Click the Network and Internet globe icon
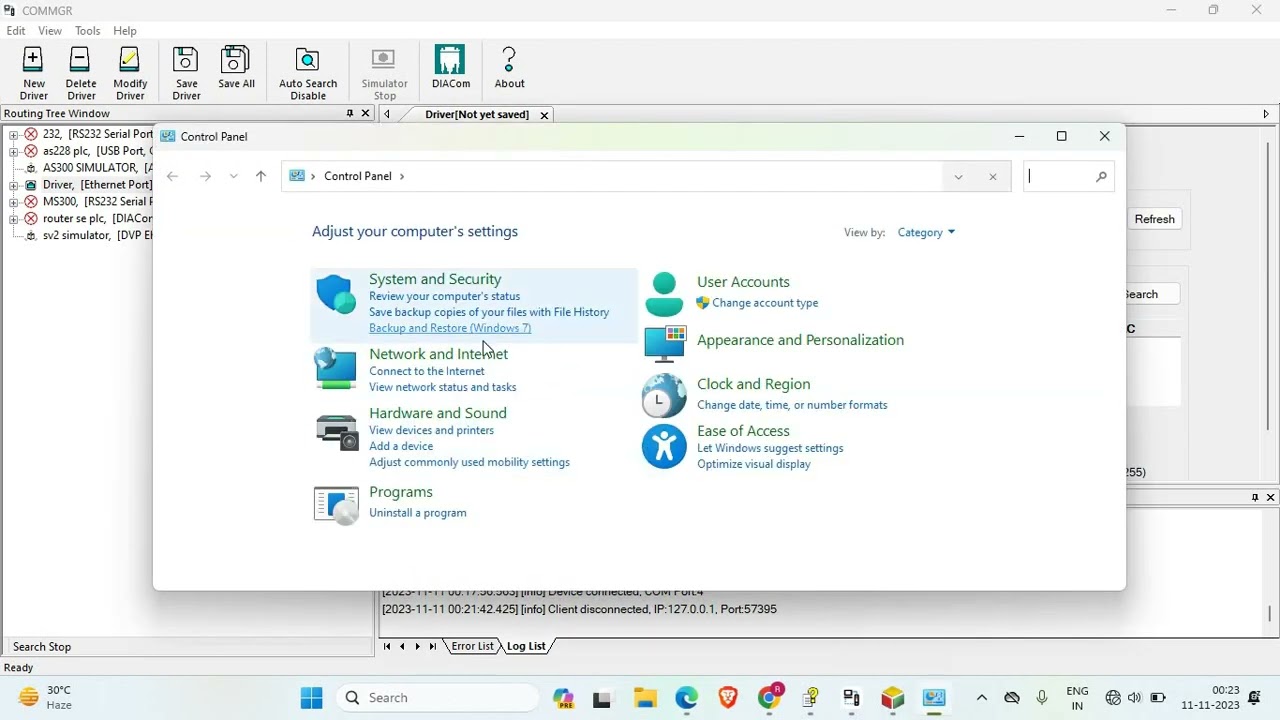Screen dimensions: 1280x720 pos(336,368)
